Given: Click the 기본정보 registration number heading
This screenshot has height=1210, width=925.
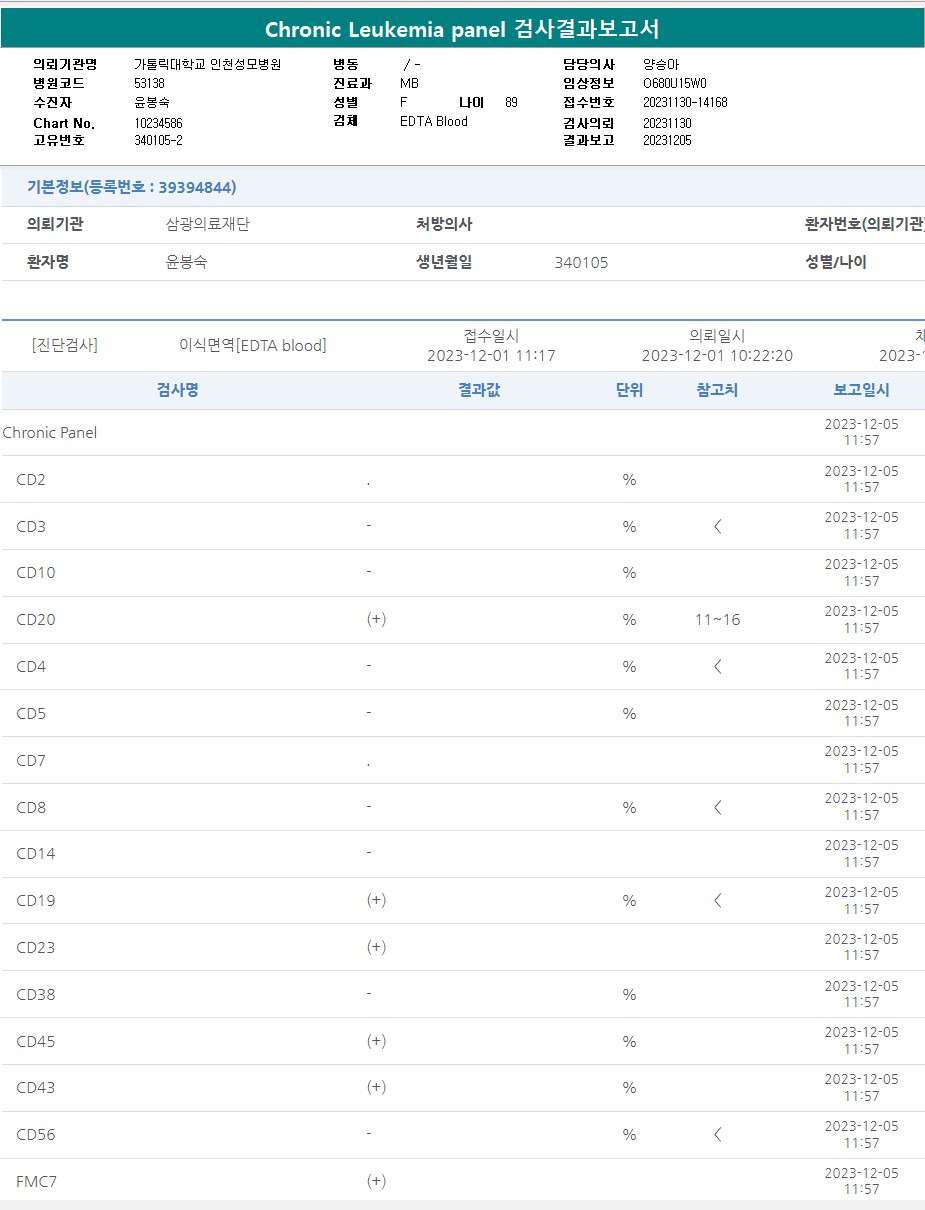Looking at the screenshot, I should pyautogui.click(x=131, y=187).
